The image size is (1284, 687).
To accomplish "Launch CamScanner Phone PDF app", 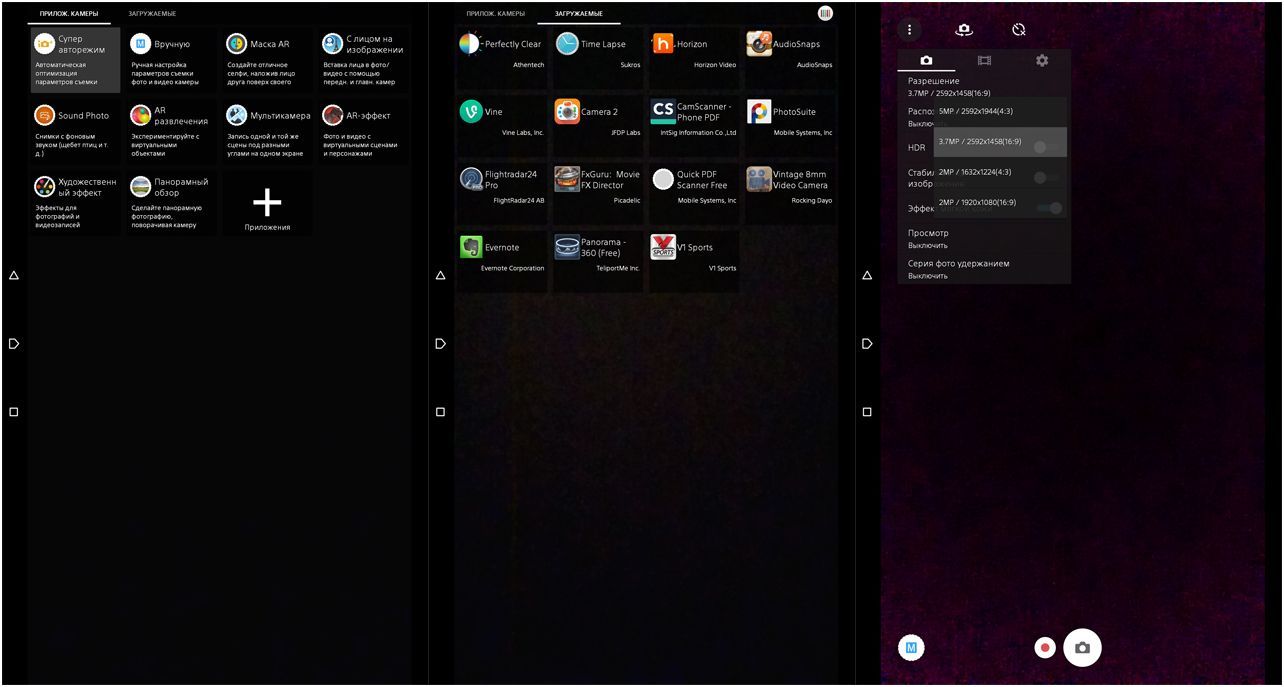I will (693, 120).
